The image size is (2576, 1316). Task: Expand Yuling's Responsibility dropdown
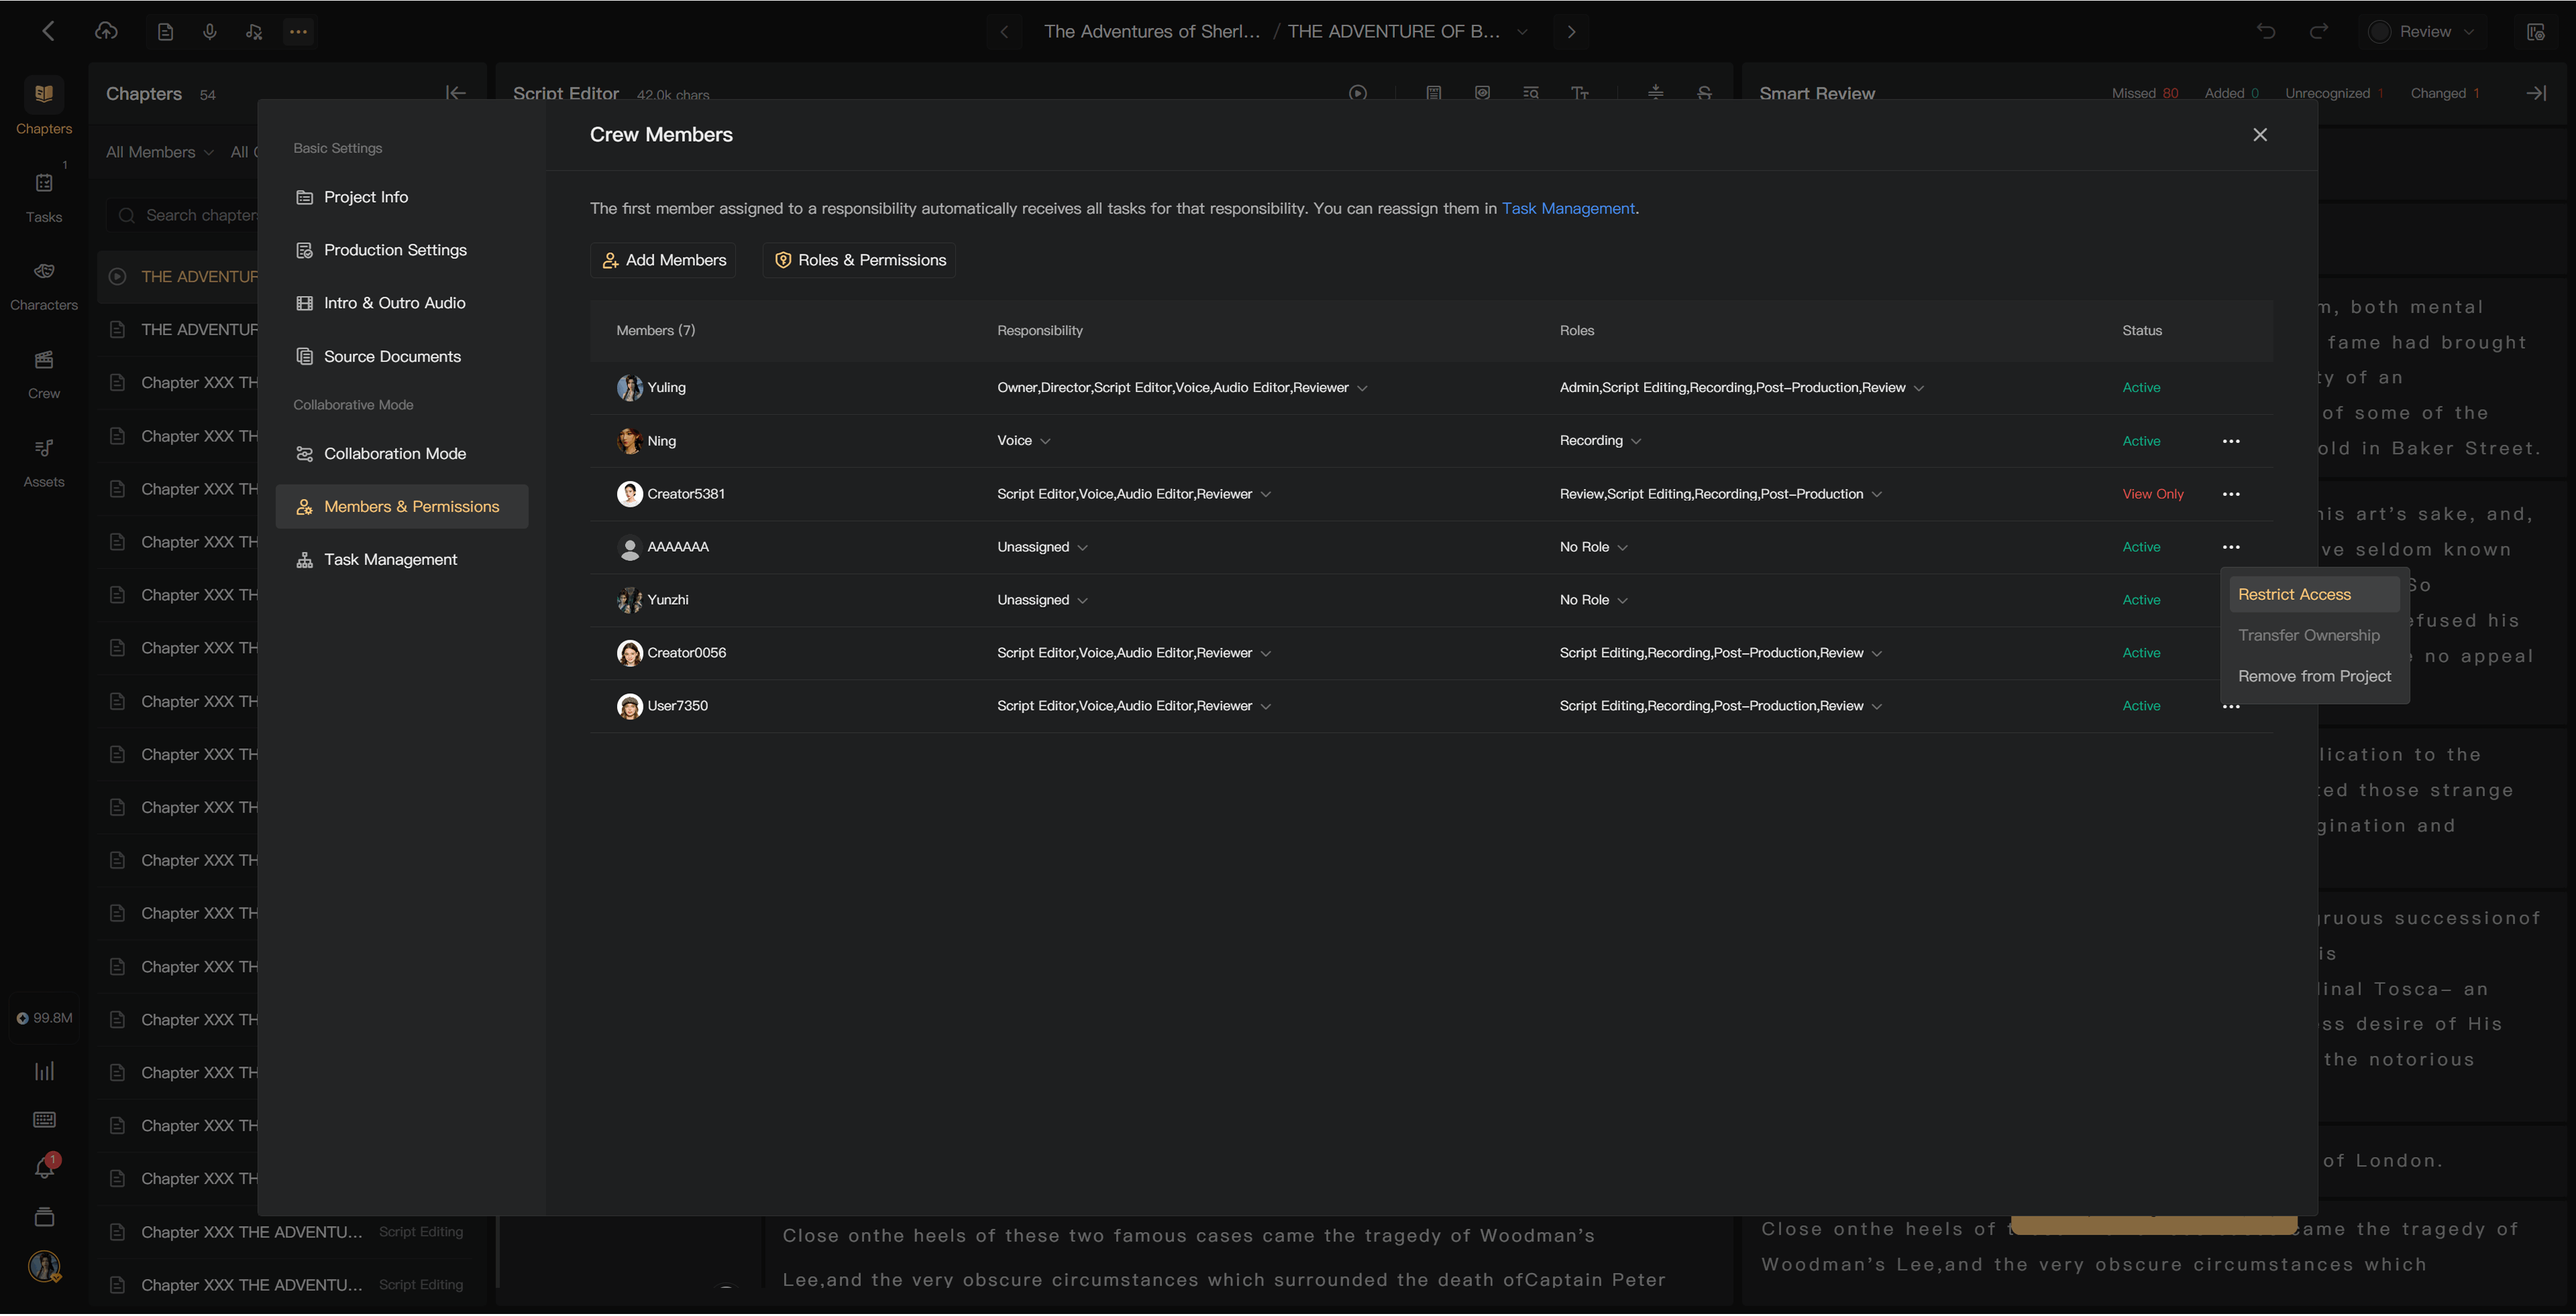(1362, 388)
